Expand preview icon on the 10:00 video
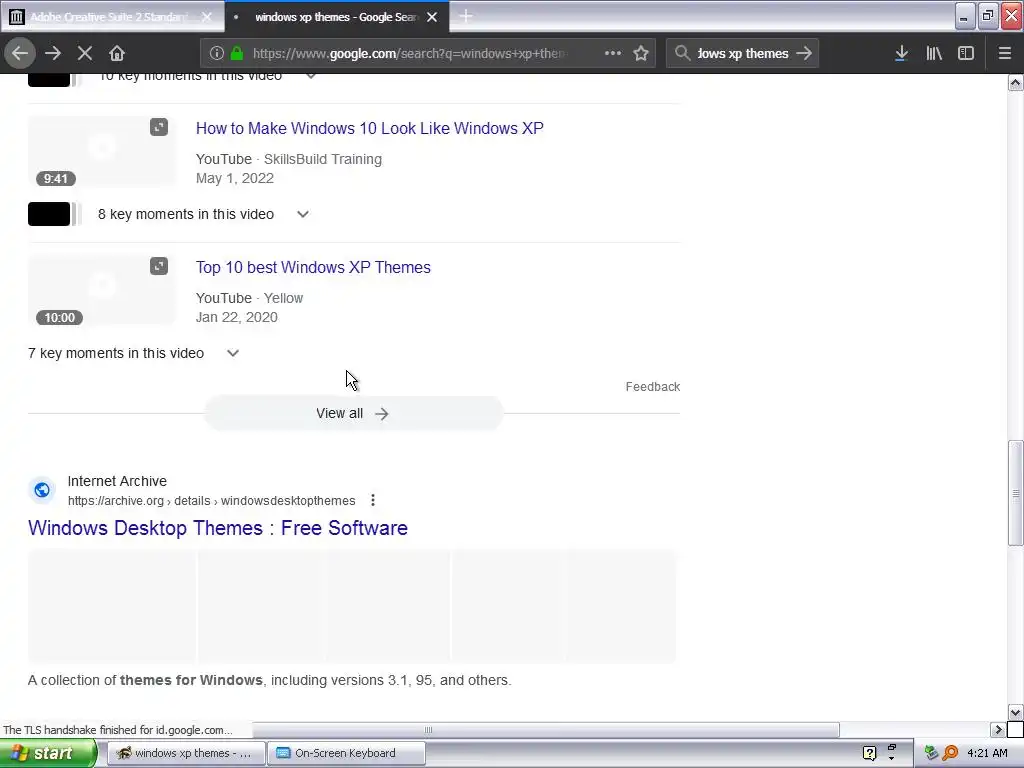 click(x=159, y=266)
